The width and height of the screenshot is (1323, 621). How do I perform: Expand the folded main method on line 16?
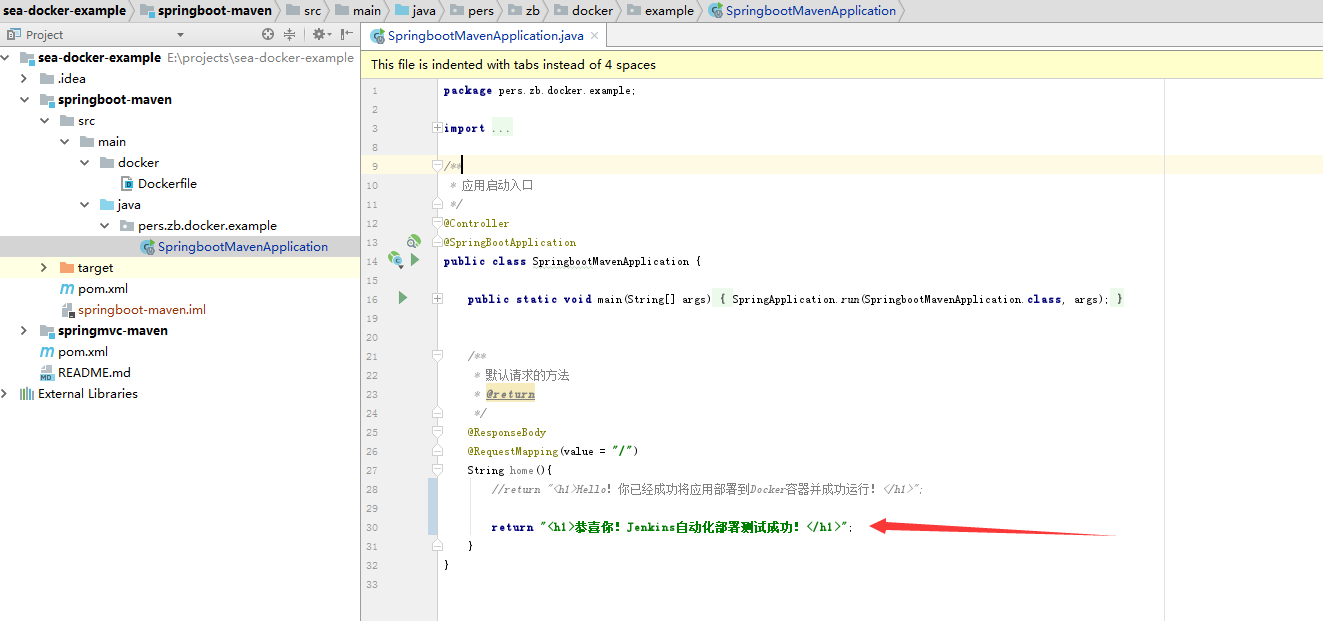pyautogui.click(x=437, y=299)
